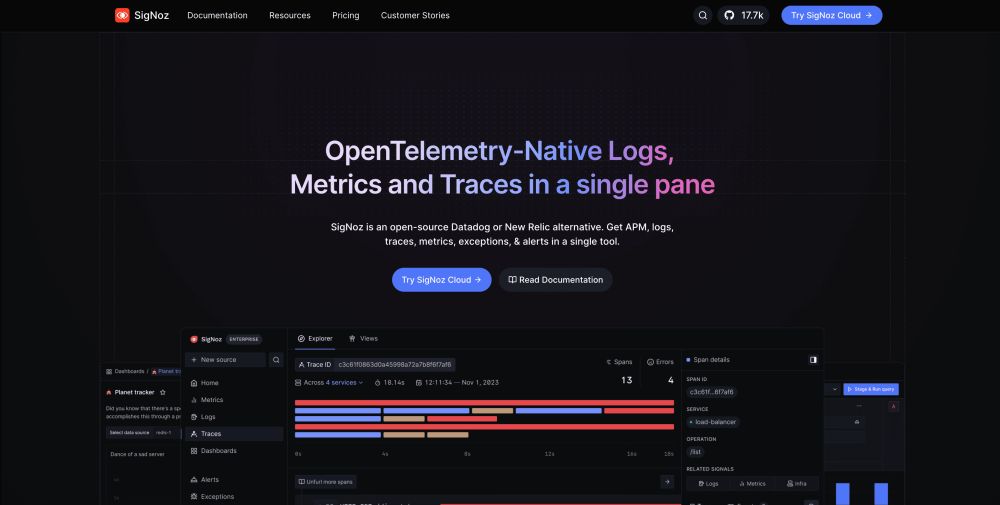Toggle the Span details side panel
This screenshot has width=1000, height=505.
coord(813,359)
